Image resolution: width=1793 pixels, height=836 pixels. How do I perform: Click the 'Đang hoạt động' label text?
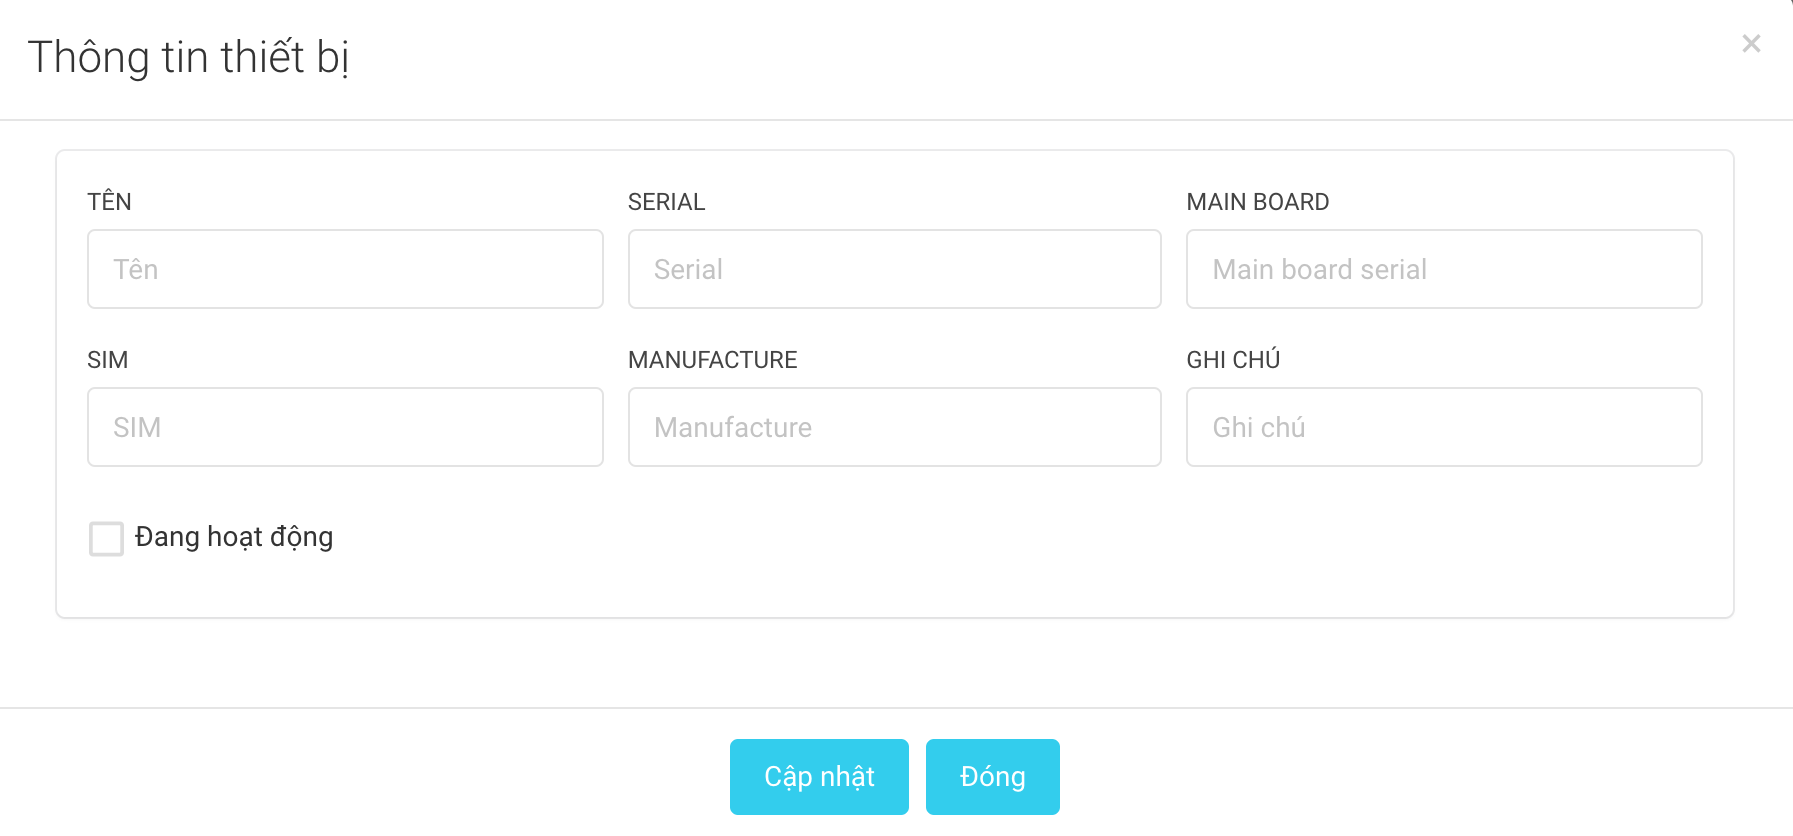pos(234,537)
